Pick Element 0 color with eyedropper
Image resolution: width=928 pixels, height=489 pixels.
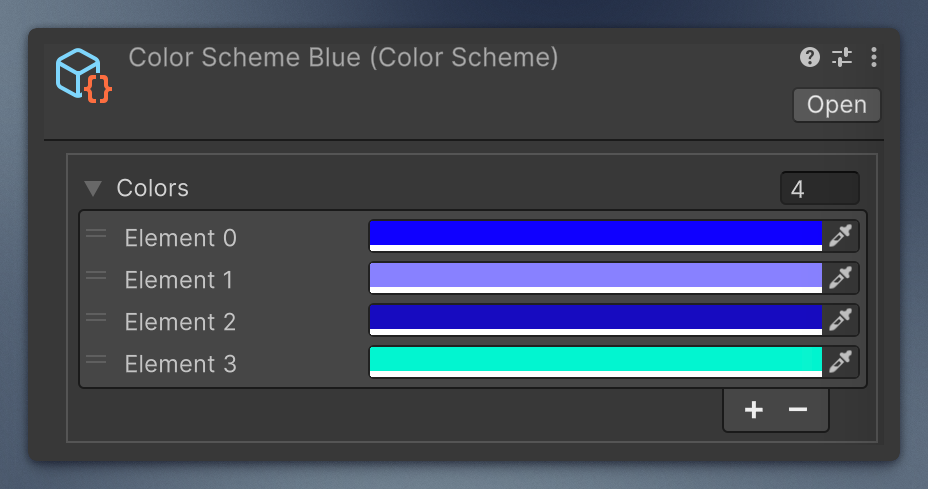coord(840,236)
